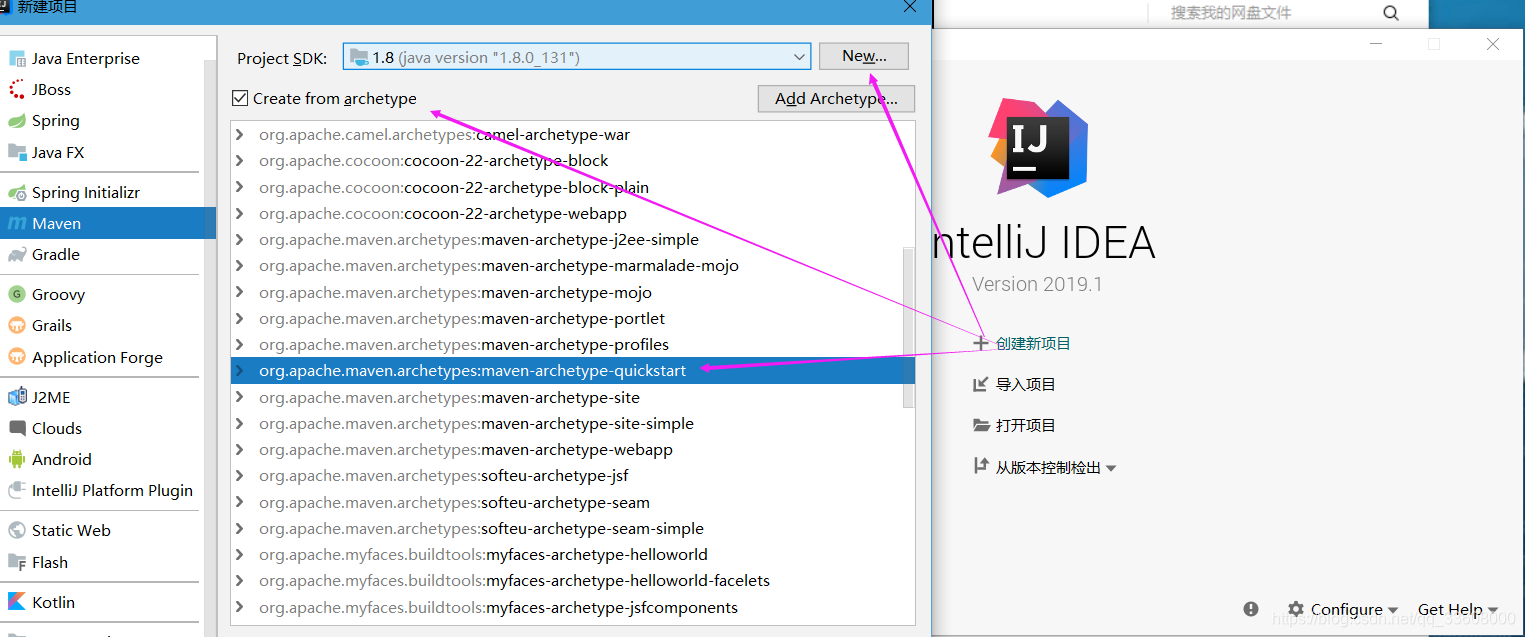
Task: Select myfaces-archetype-jsfcomponents archetype
Action: [x=567, y=607]
